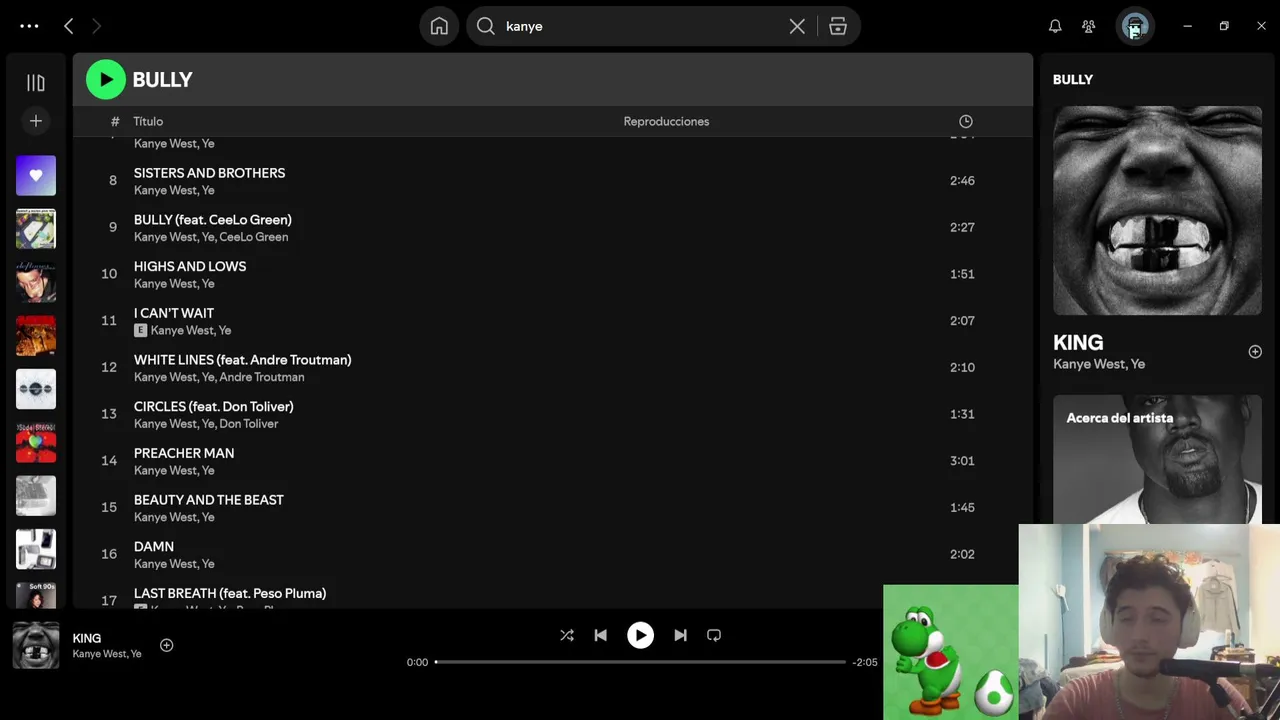
Task: Open KING song title in now playing bar
Action: pos(87,638)
